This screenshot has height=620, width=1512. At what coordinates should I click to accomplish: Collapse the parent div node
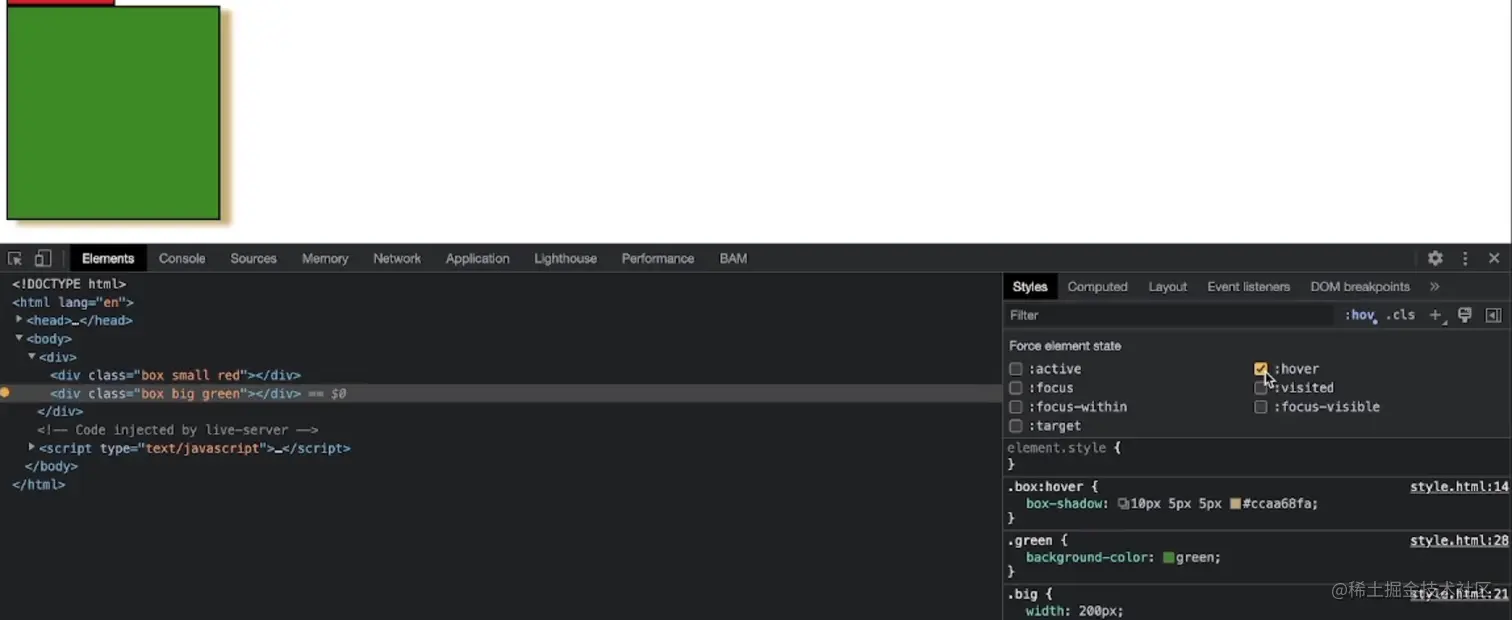point(32,356)
